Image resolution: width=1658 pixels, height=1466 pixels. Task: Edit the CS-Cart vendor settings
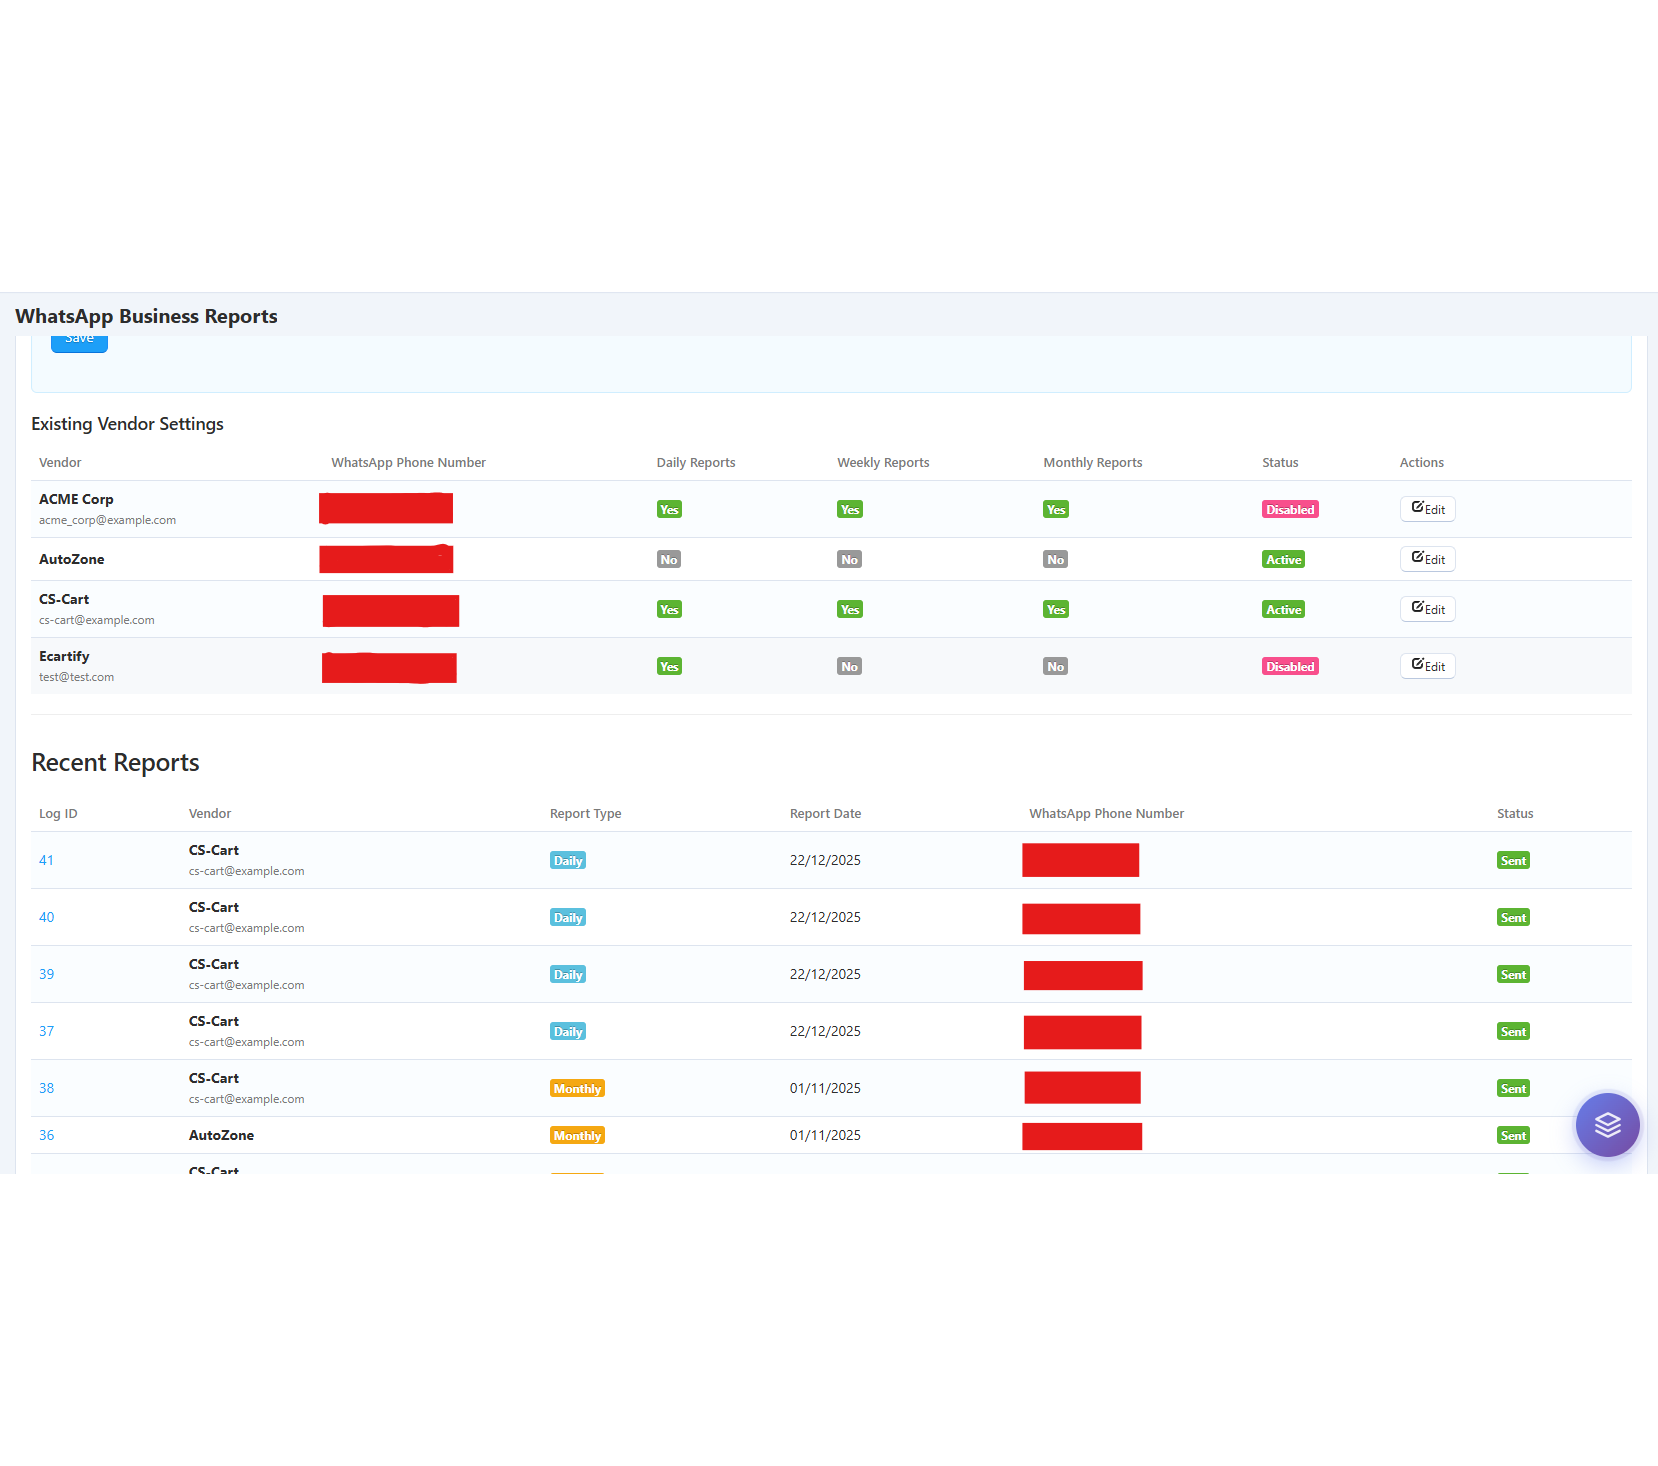[1427, 609]
